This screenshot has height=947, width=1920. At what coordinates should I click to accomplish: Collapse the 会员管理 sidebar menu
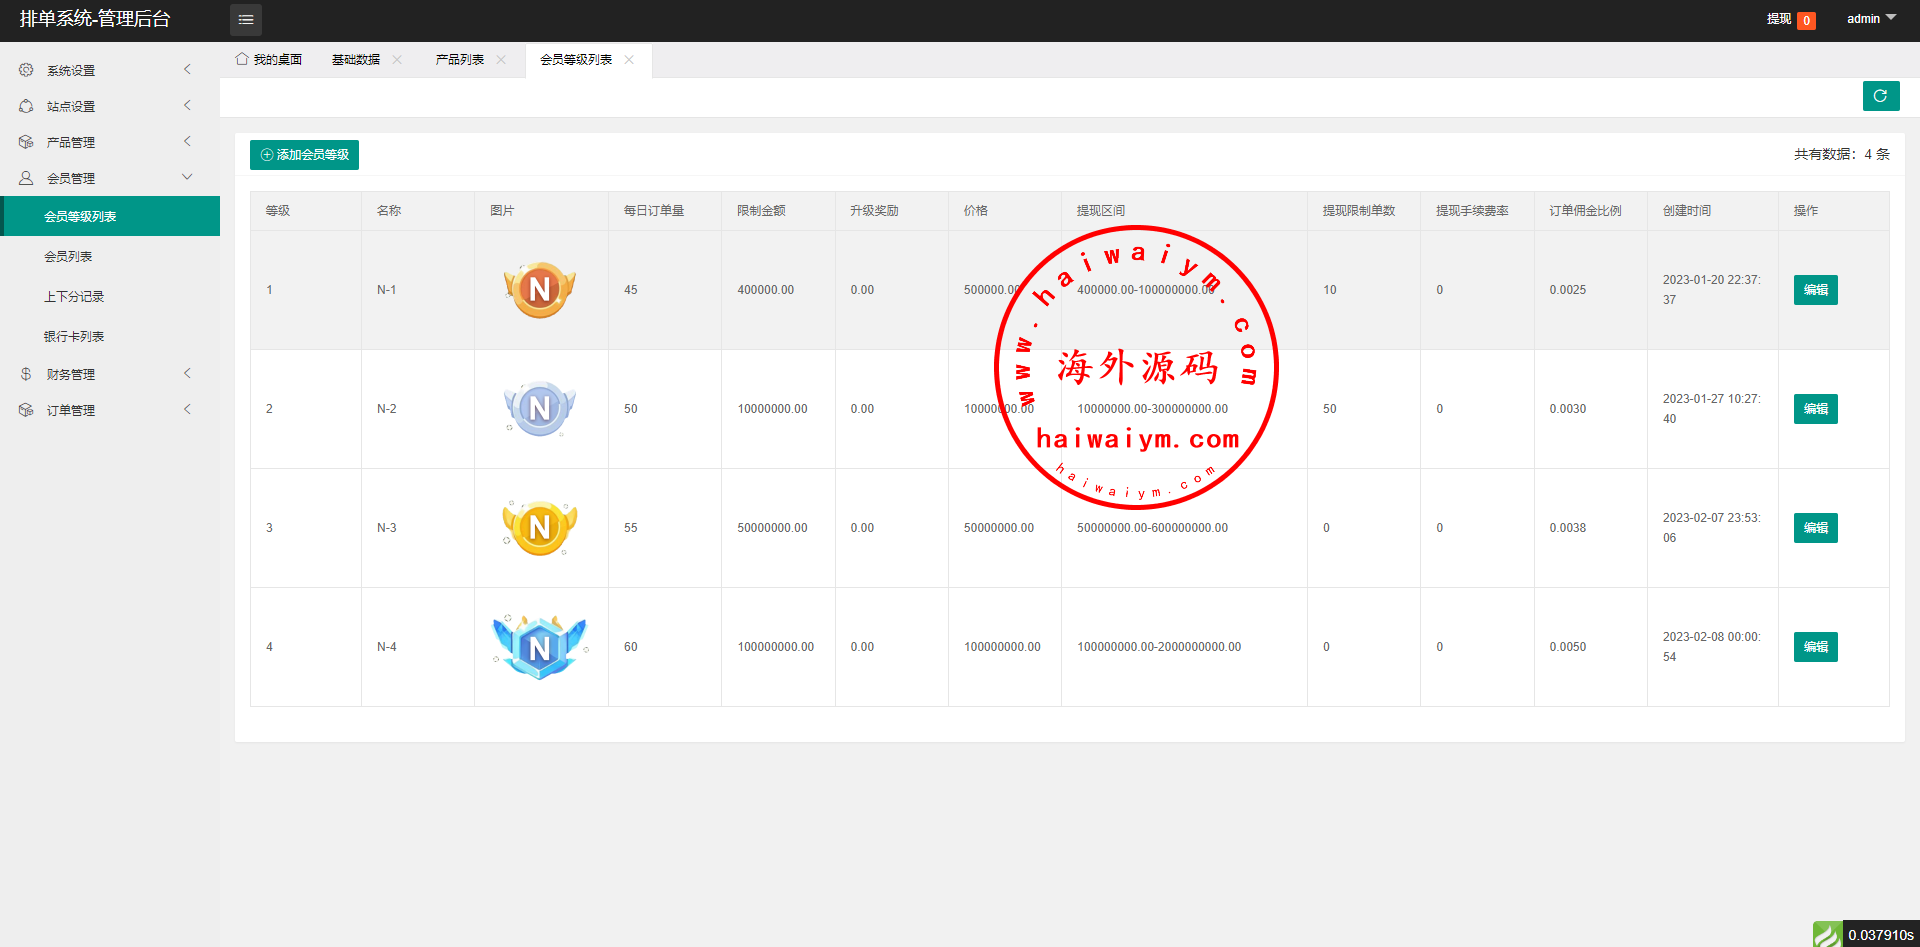pos(105,178)
